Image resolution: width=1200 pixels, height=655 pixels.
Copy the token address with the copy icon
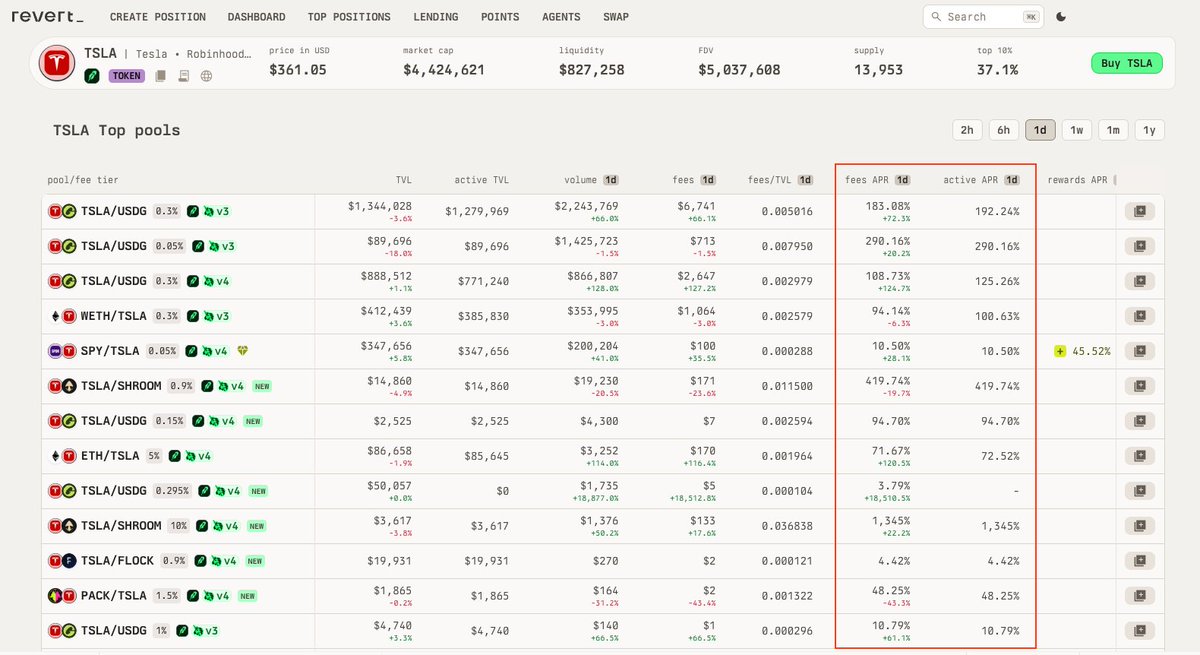(161, 75)
